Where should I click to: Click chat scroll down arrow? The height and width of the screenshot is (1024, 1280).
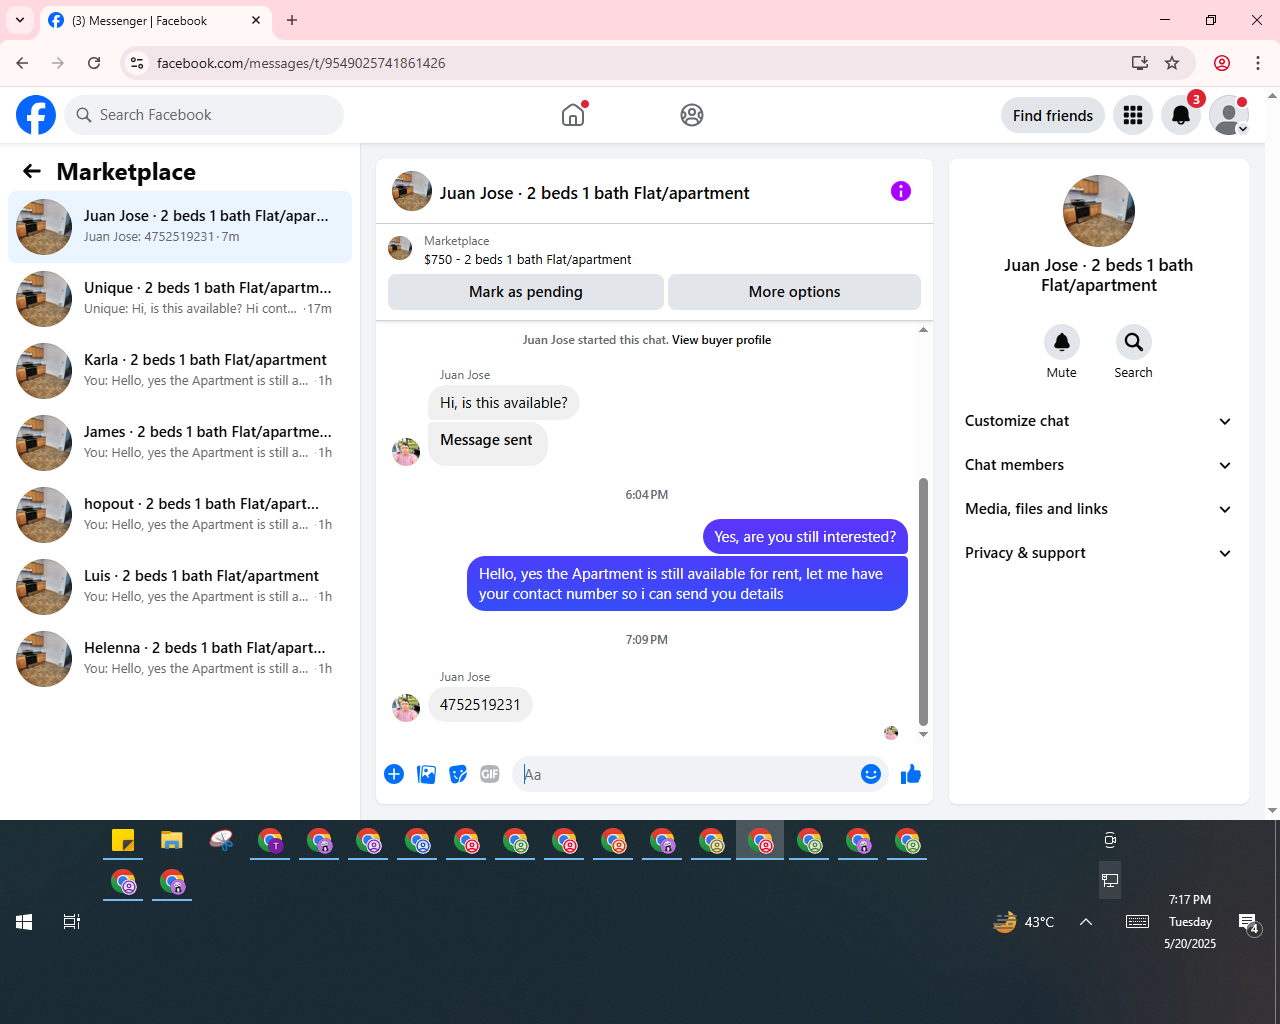coord(923,734)
